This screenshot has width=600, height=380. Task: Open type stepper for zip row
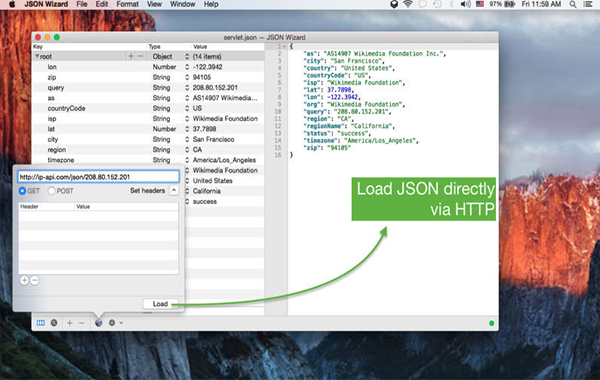[x=187, y=77]
